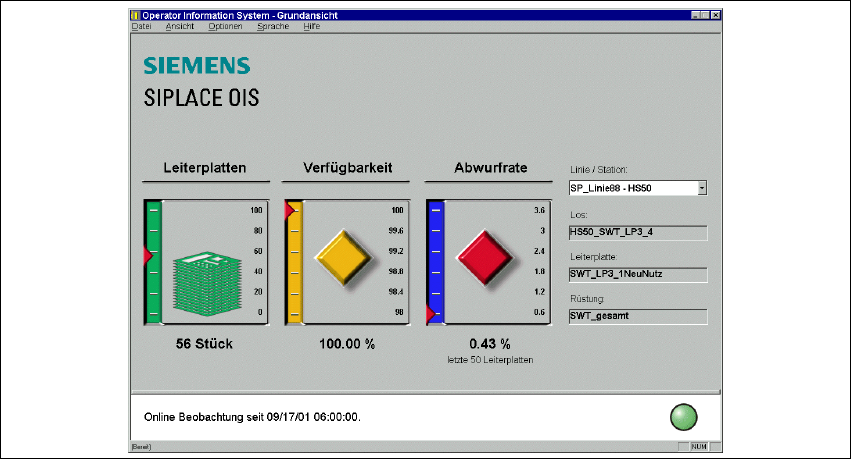Click the red marker on blue Abwurfrate gauge
The image size is (851, 459).
pyautogui.click(x=430, y=314)
